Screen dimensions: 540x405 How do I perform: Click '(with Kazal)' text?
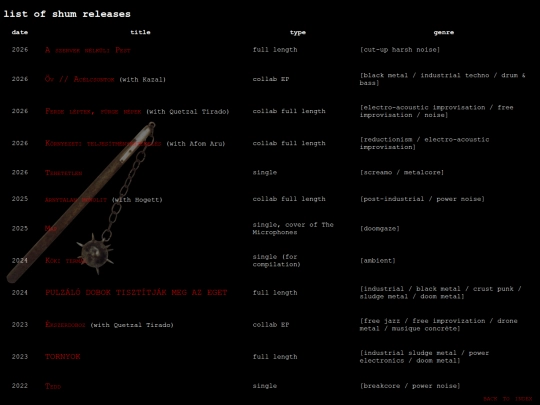(x=143, y=80)
